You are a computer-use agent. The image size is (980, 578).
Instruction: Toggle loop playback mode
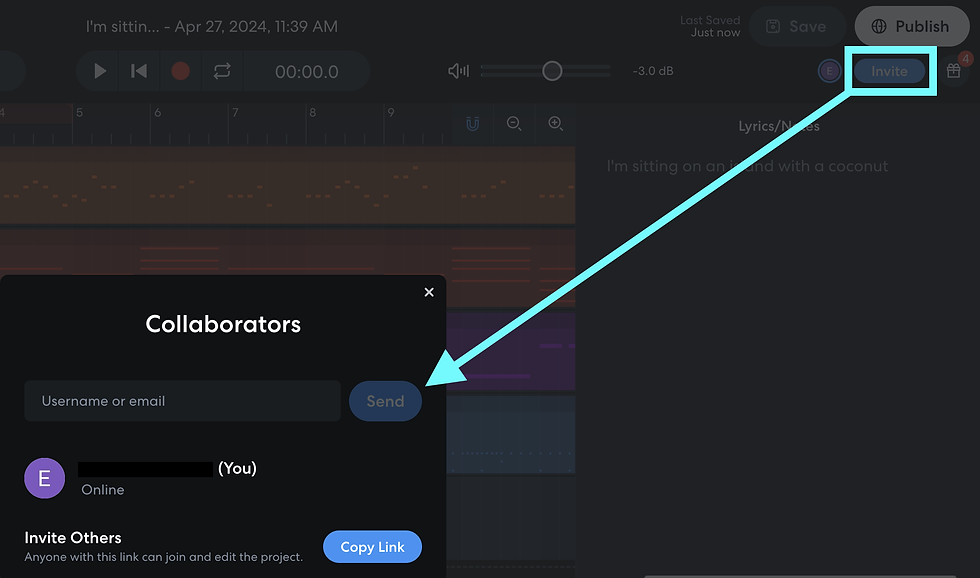point(220,70)
